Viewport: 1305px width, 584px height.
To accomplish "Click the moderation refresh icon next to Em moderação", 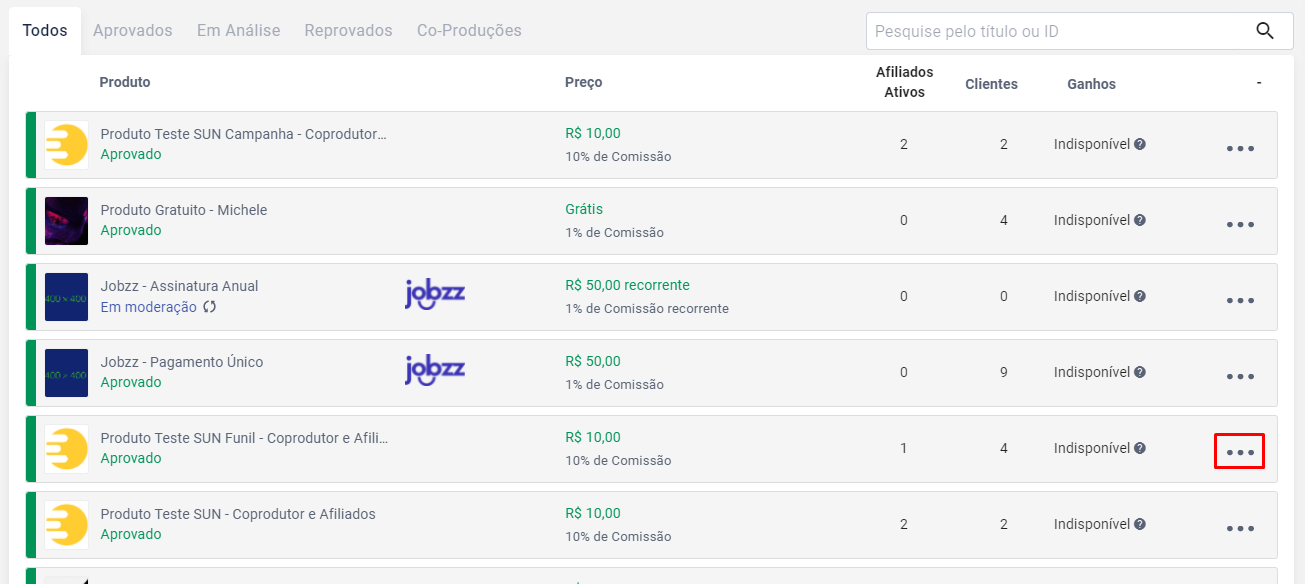I will coord(209,307).
